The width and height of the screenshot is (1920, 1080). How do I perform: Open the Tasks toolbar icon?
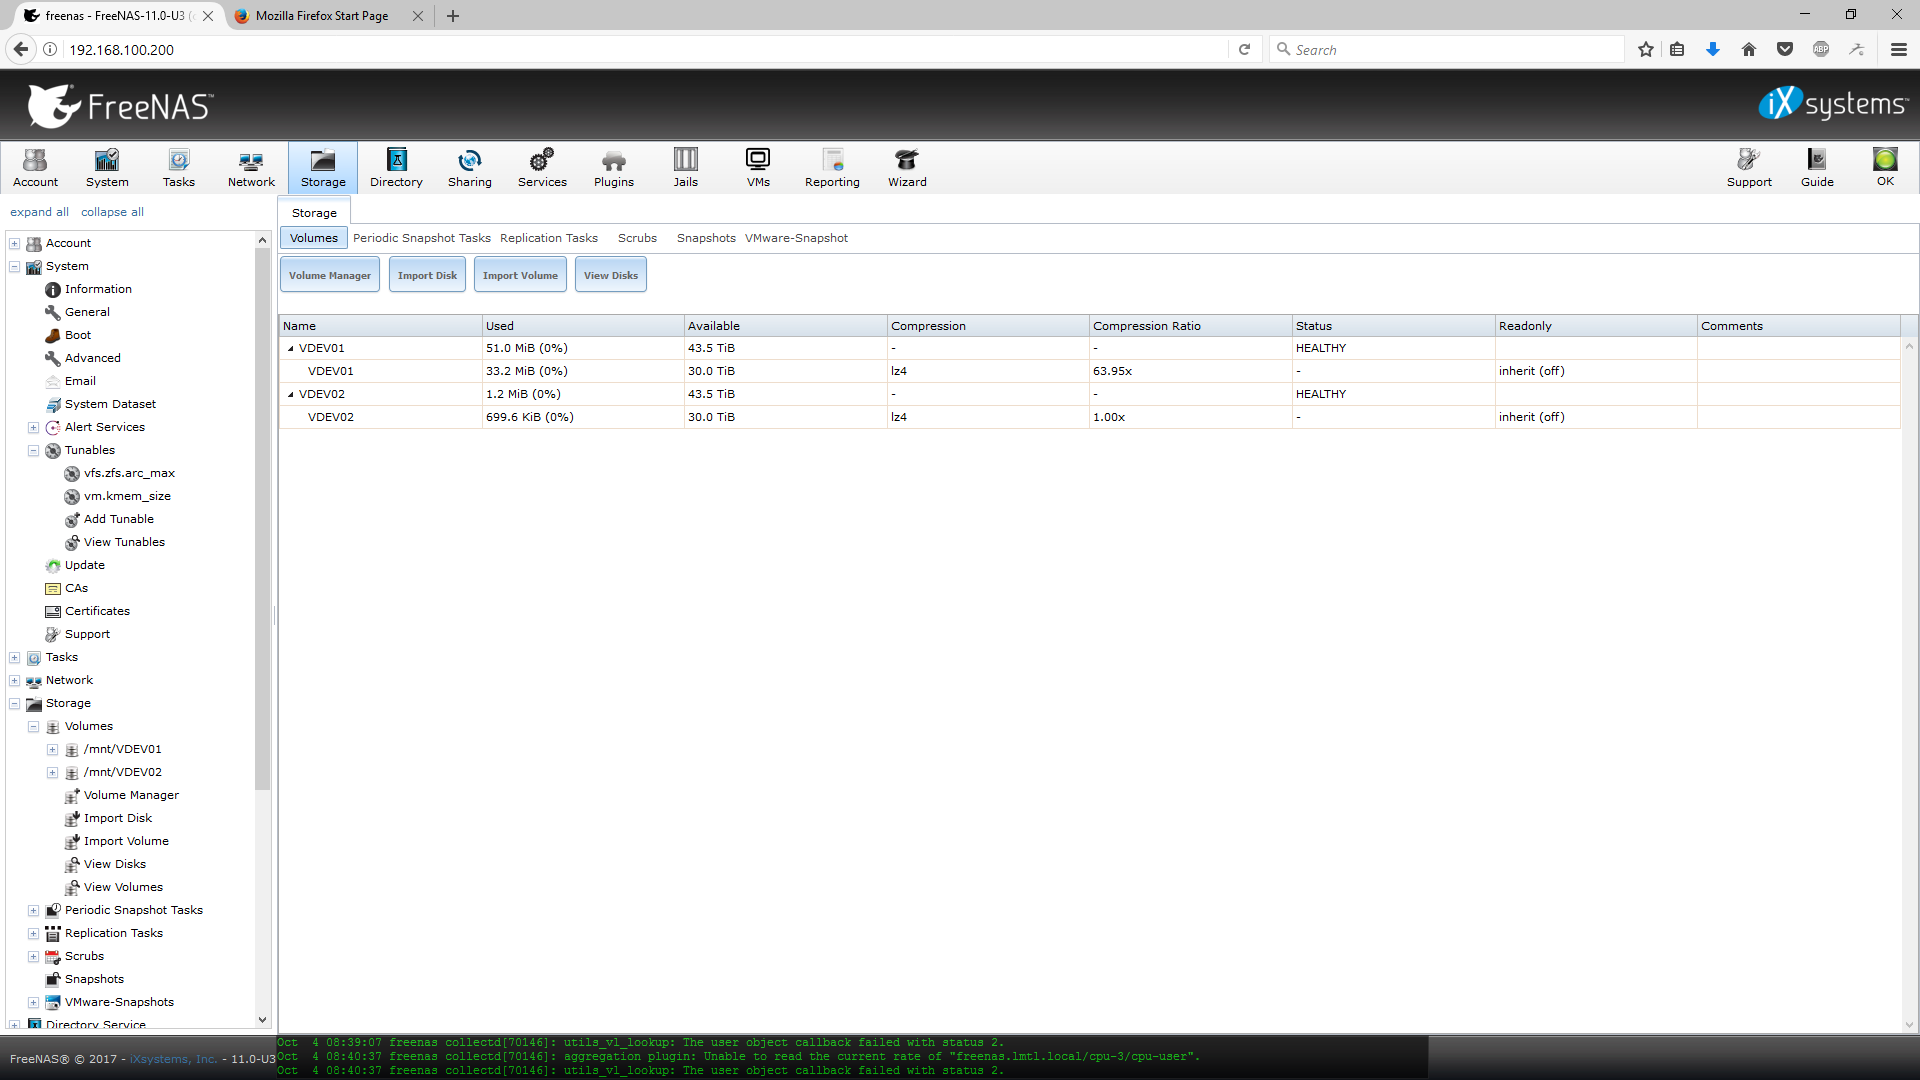[179, 168]
